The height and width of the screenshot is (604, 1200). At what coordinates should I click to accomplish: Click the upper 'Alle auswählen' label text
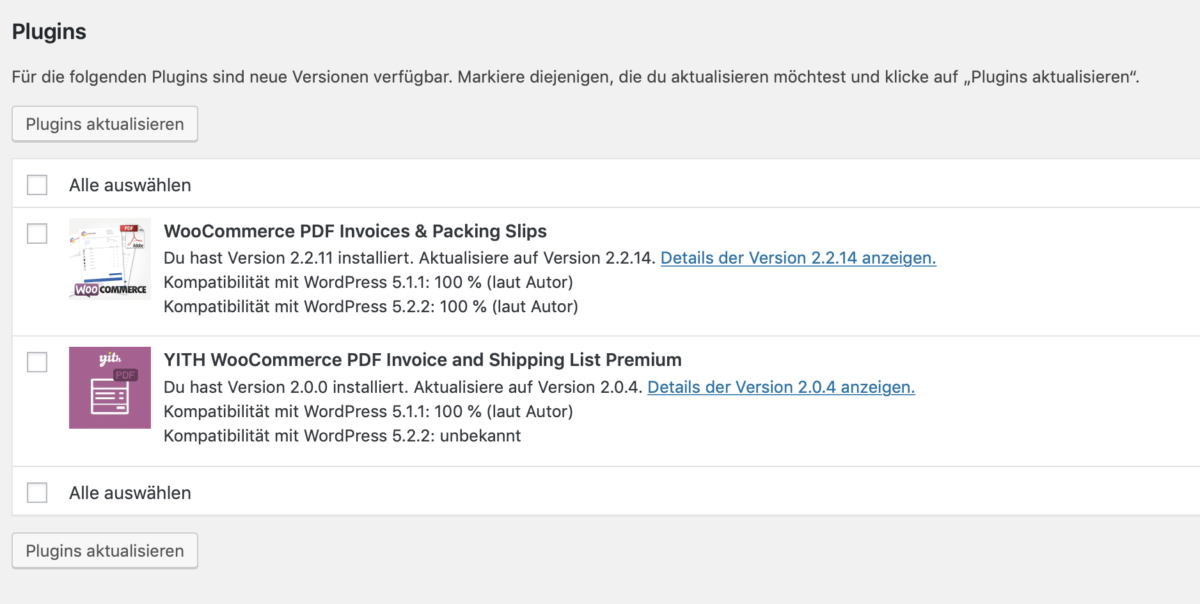tap(130, 185)
